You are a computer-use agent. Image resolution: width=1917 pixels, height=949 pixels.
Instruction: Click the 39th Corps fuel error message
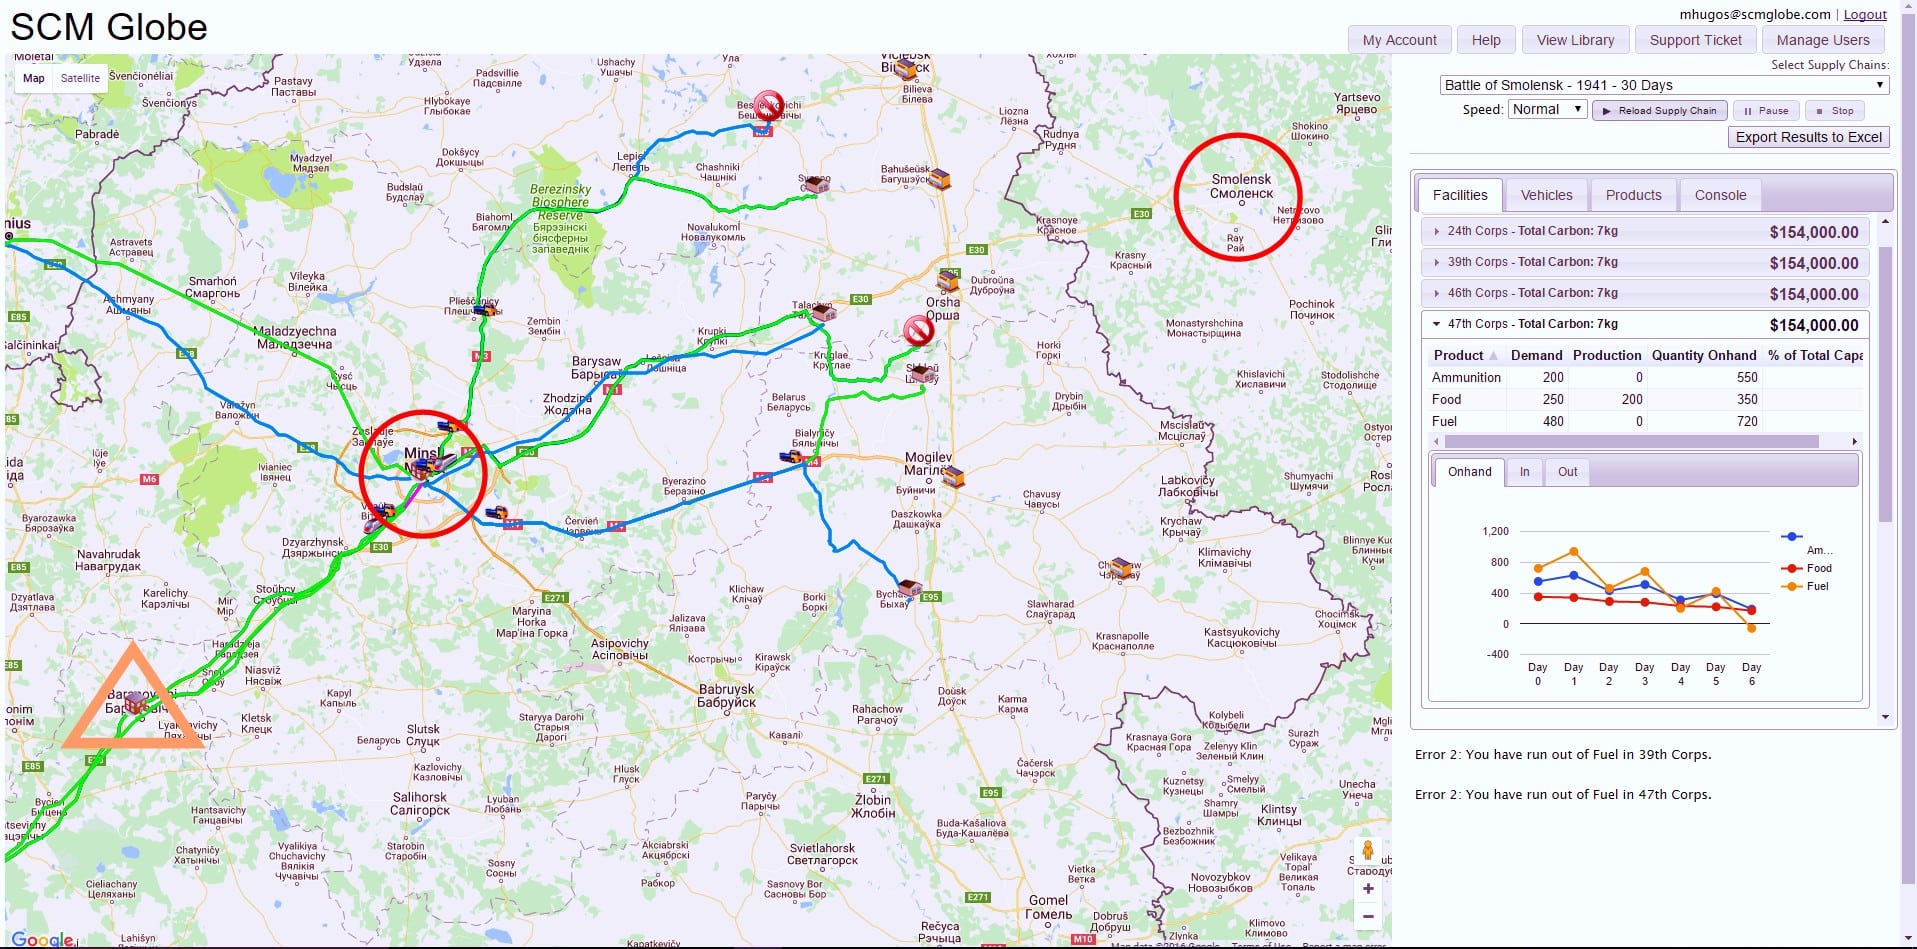click(x=1562, y=755)
